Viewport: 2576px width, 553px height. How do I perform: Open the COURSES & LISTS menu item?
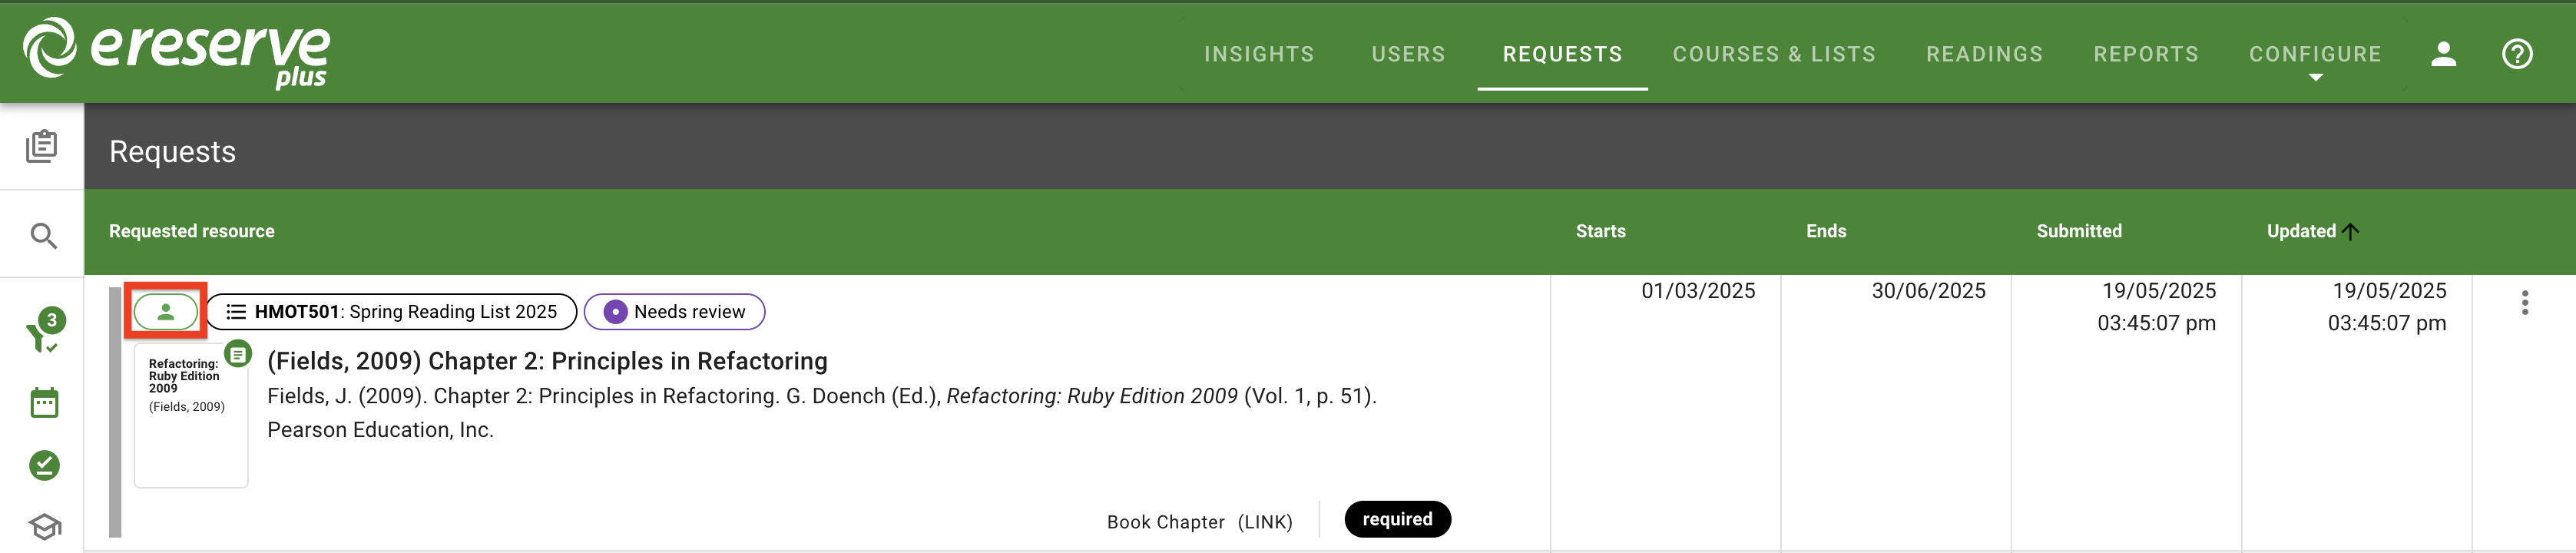(1774, 55)
